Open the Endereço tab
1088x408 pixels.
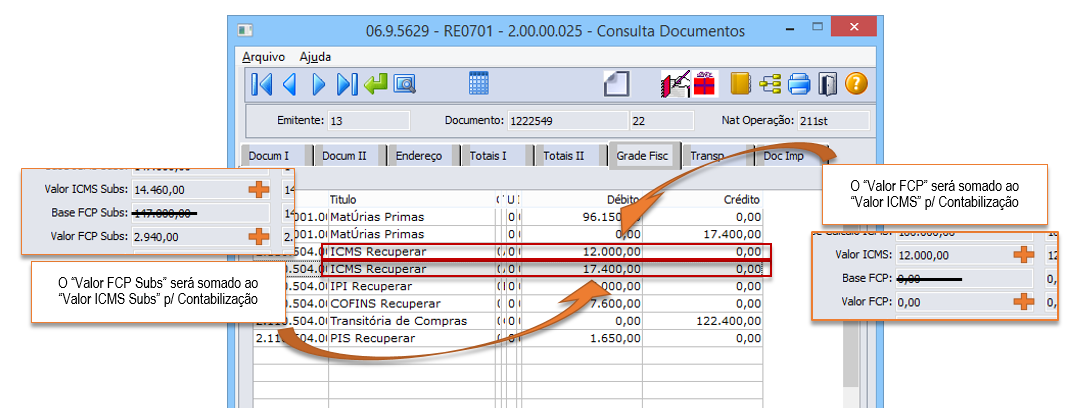(x=423, y=156)
